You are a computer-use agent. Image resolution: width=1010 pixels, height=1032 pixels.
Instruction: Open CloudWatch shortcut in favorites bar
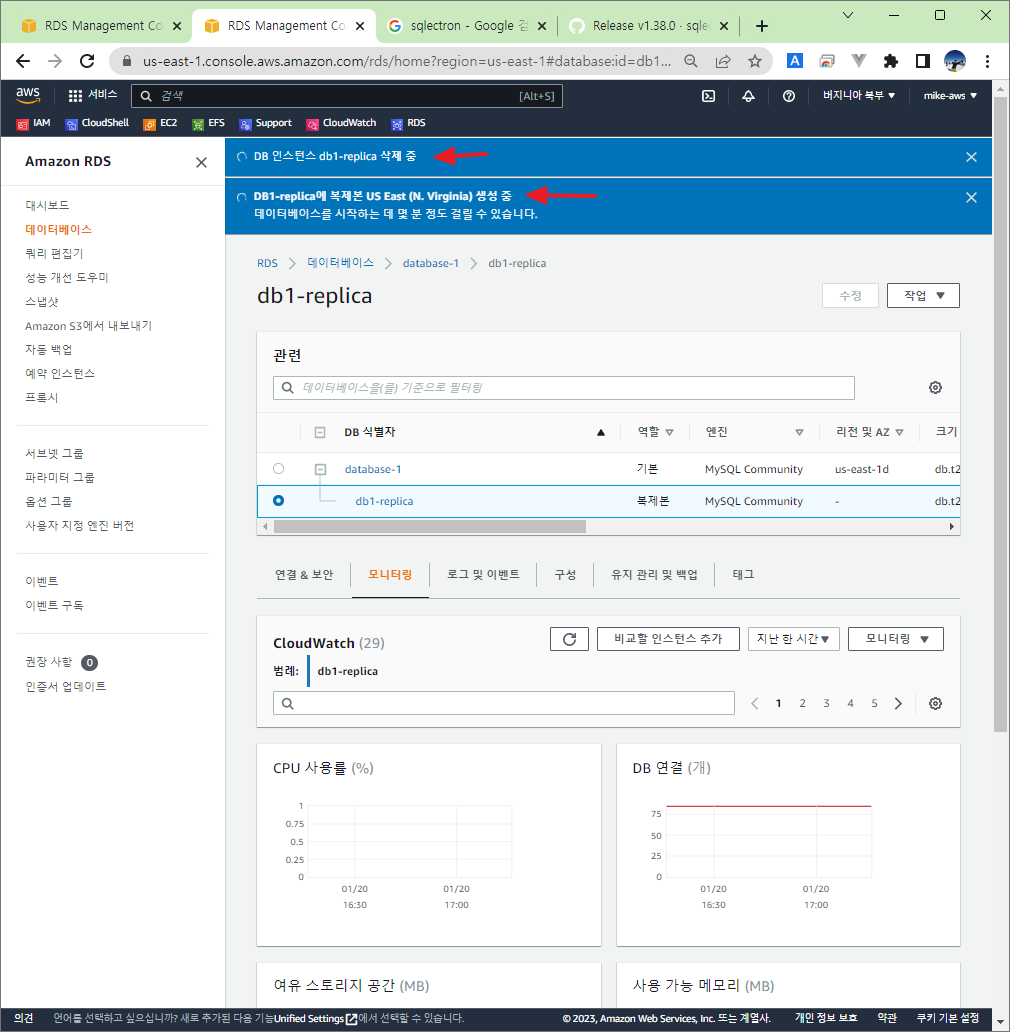(x=341, y=123)
